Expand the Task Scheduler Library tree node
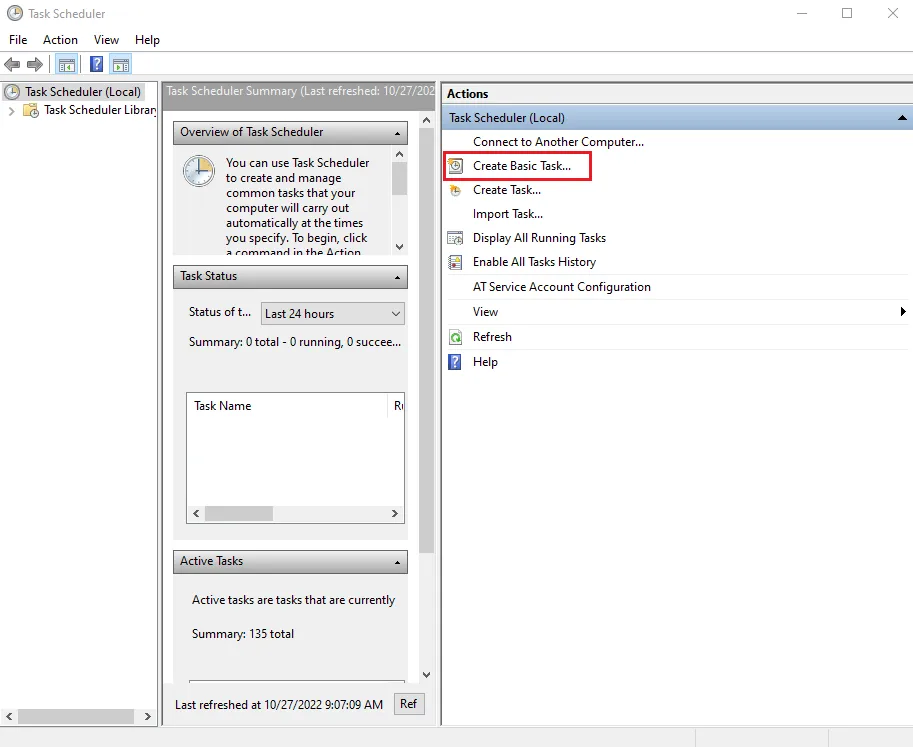 12,111
